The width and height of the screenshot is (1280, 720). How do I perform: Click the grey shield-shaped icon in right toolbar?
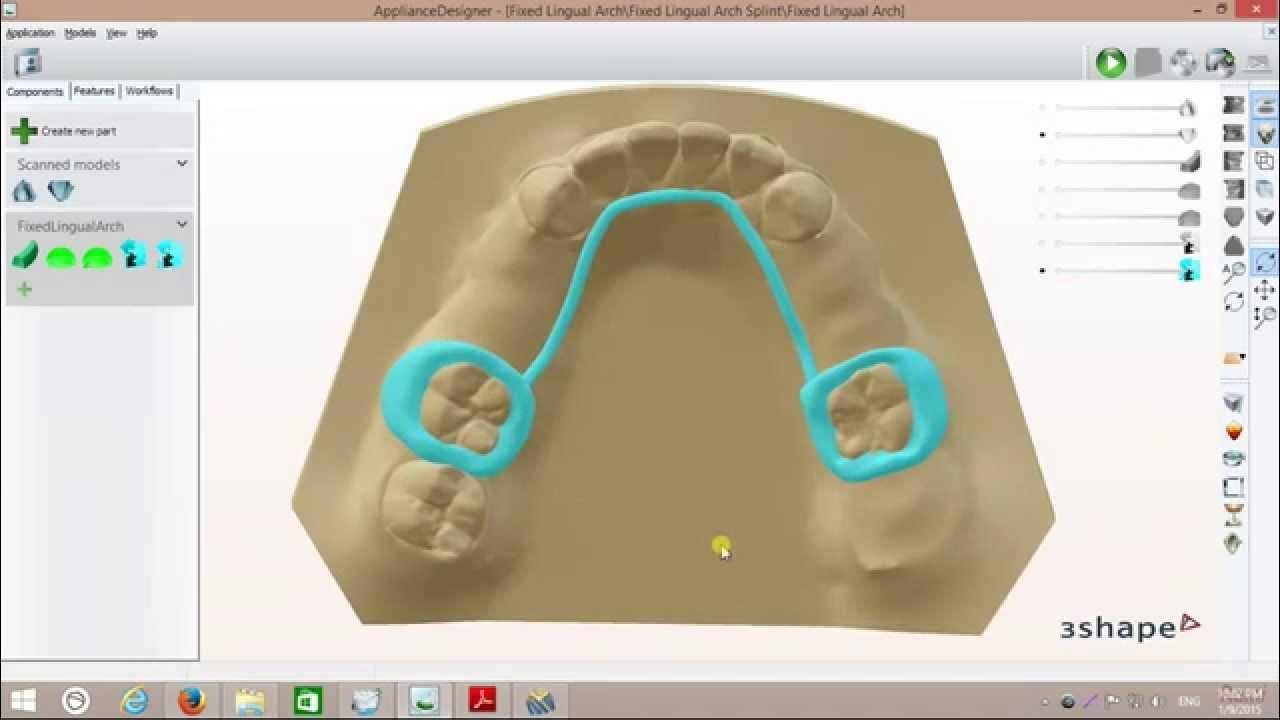click(1234, 217)
